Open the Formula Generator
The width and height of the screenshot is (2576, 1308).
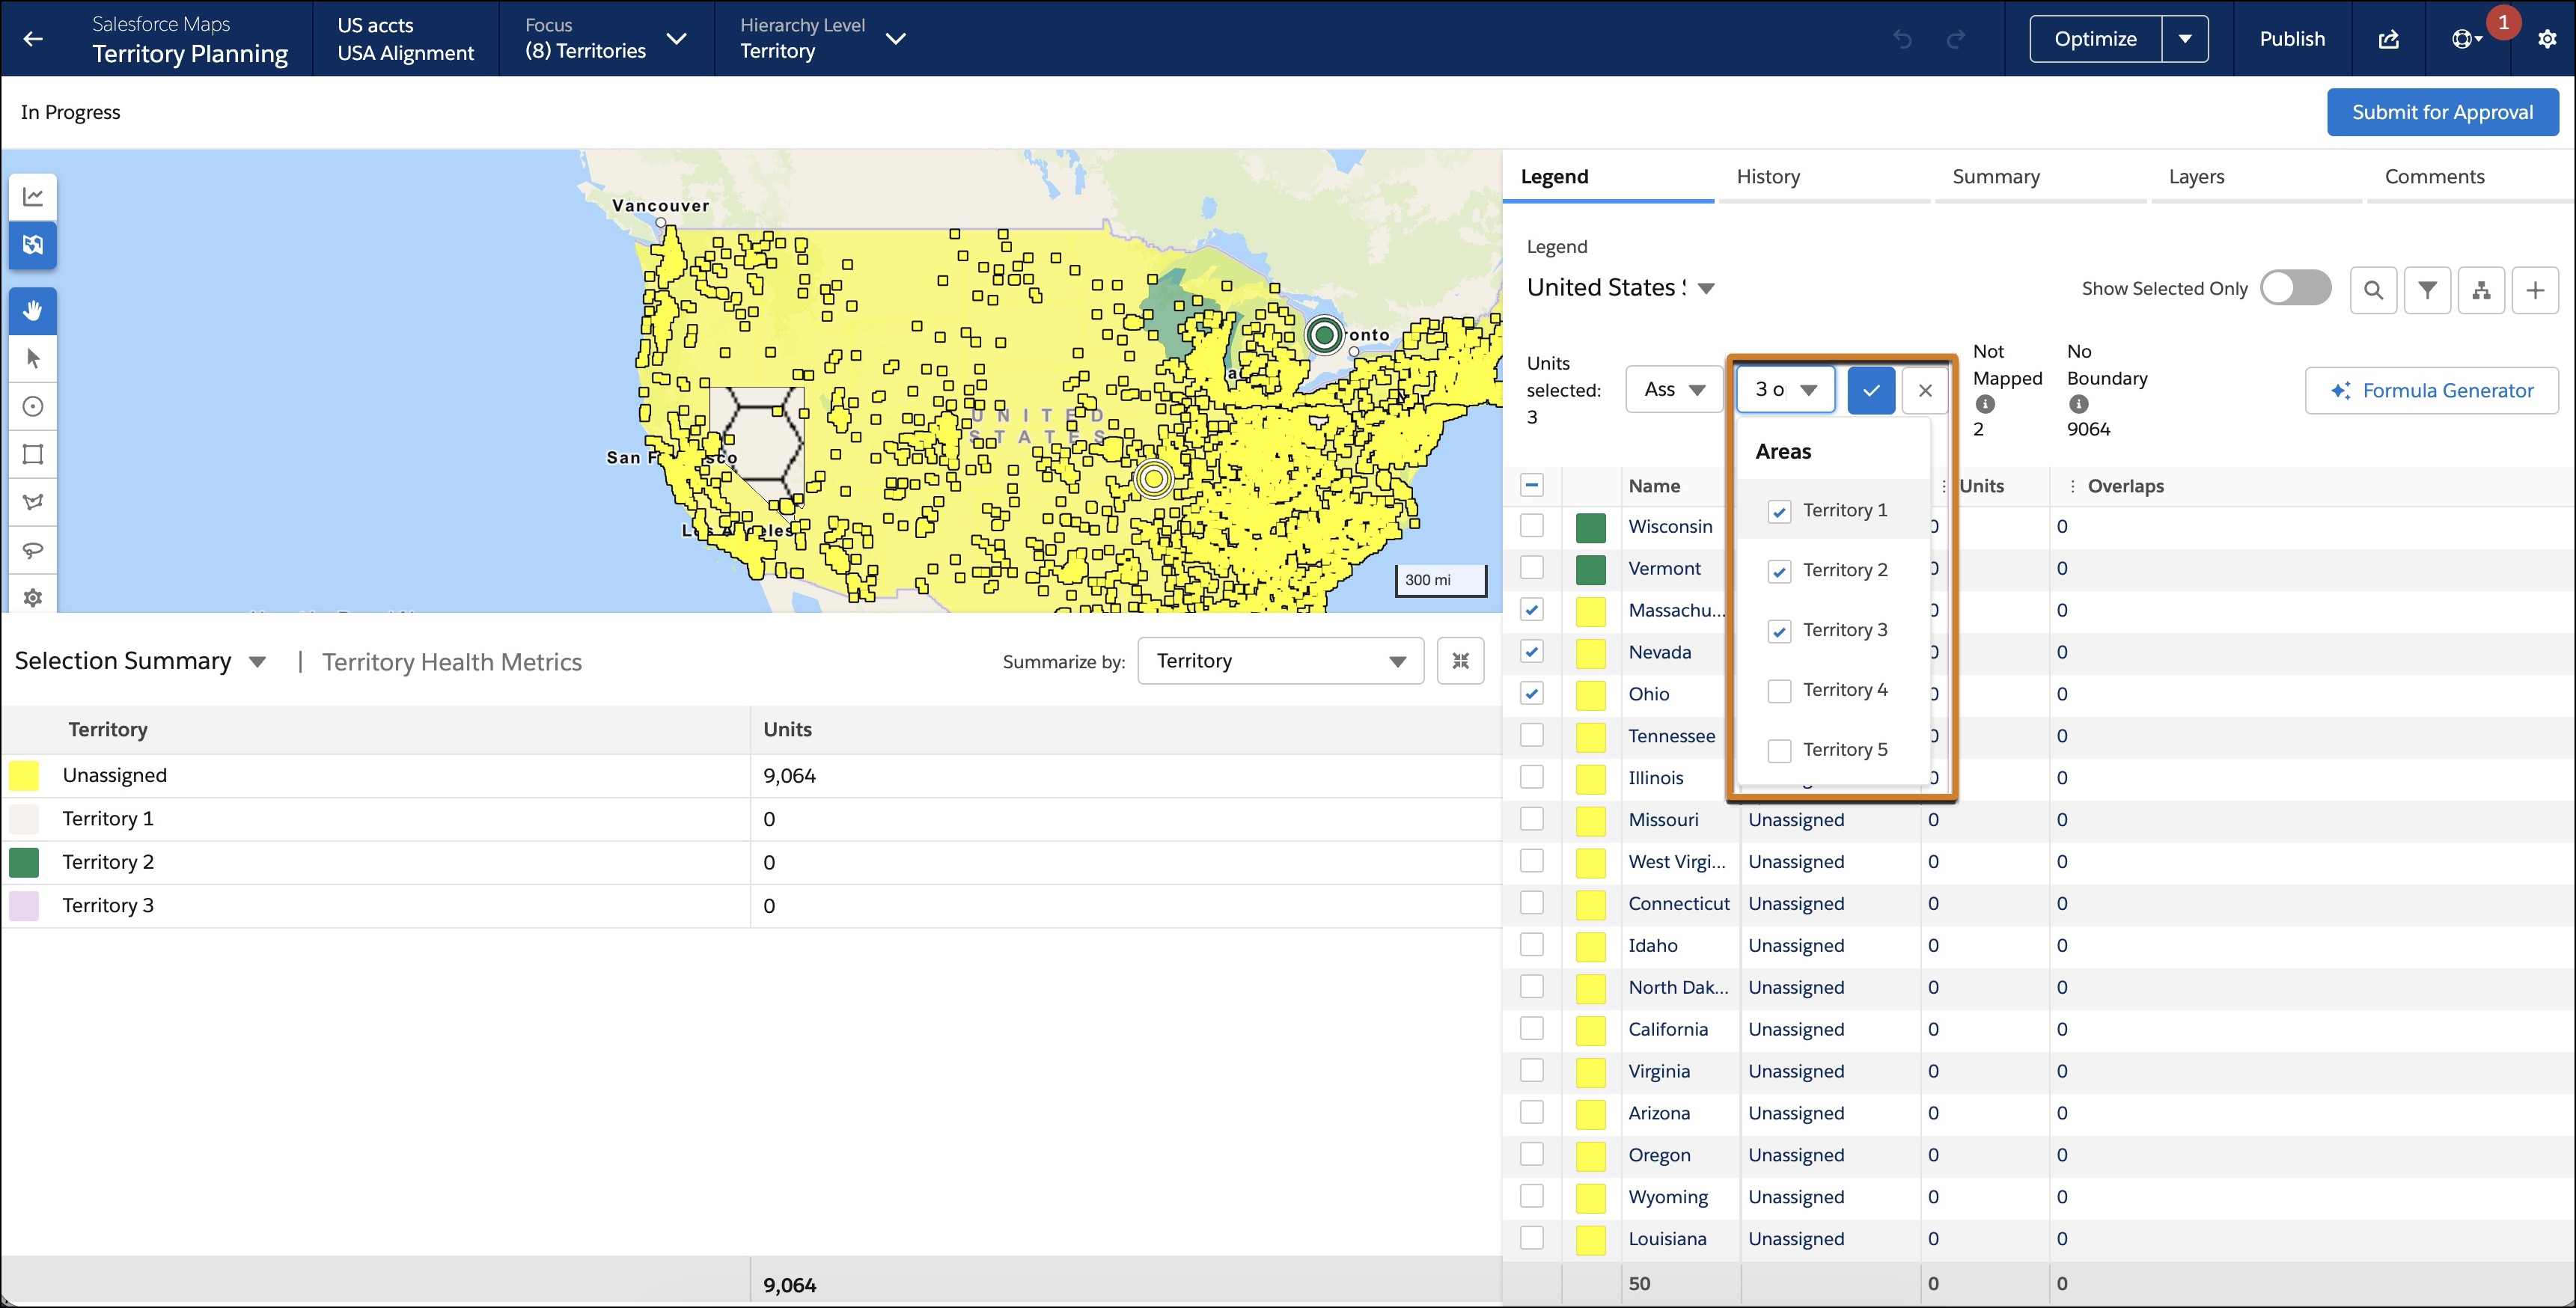click(x=2431, y=390)
